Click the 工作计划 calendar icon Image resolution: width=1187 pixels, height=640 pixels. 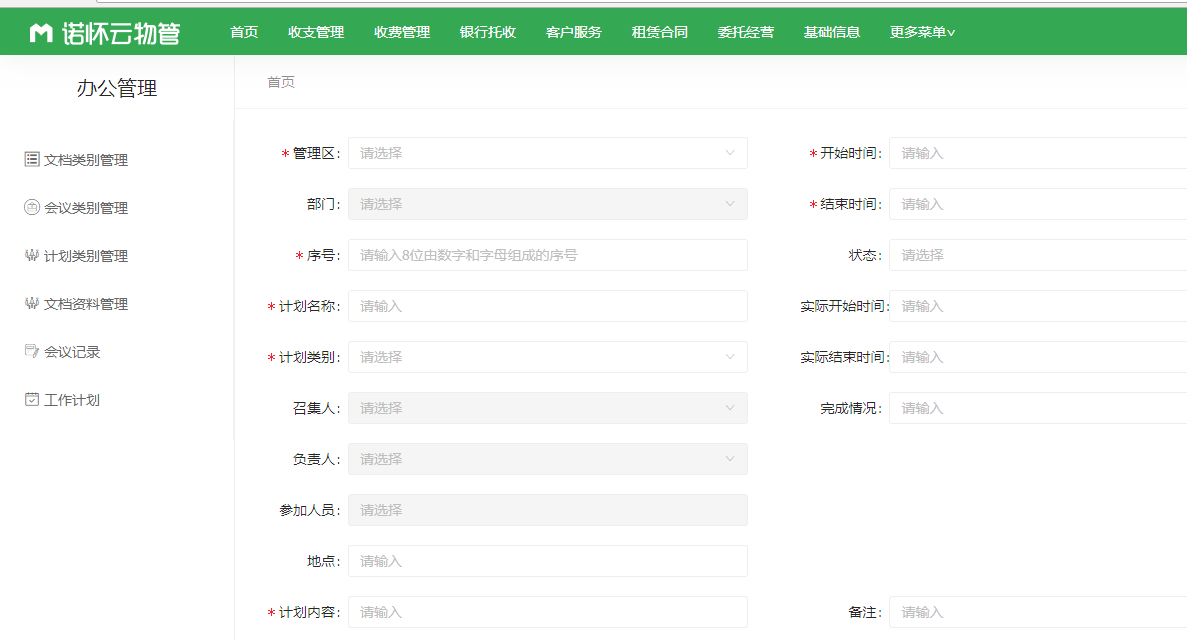[x=32, y=399]
